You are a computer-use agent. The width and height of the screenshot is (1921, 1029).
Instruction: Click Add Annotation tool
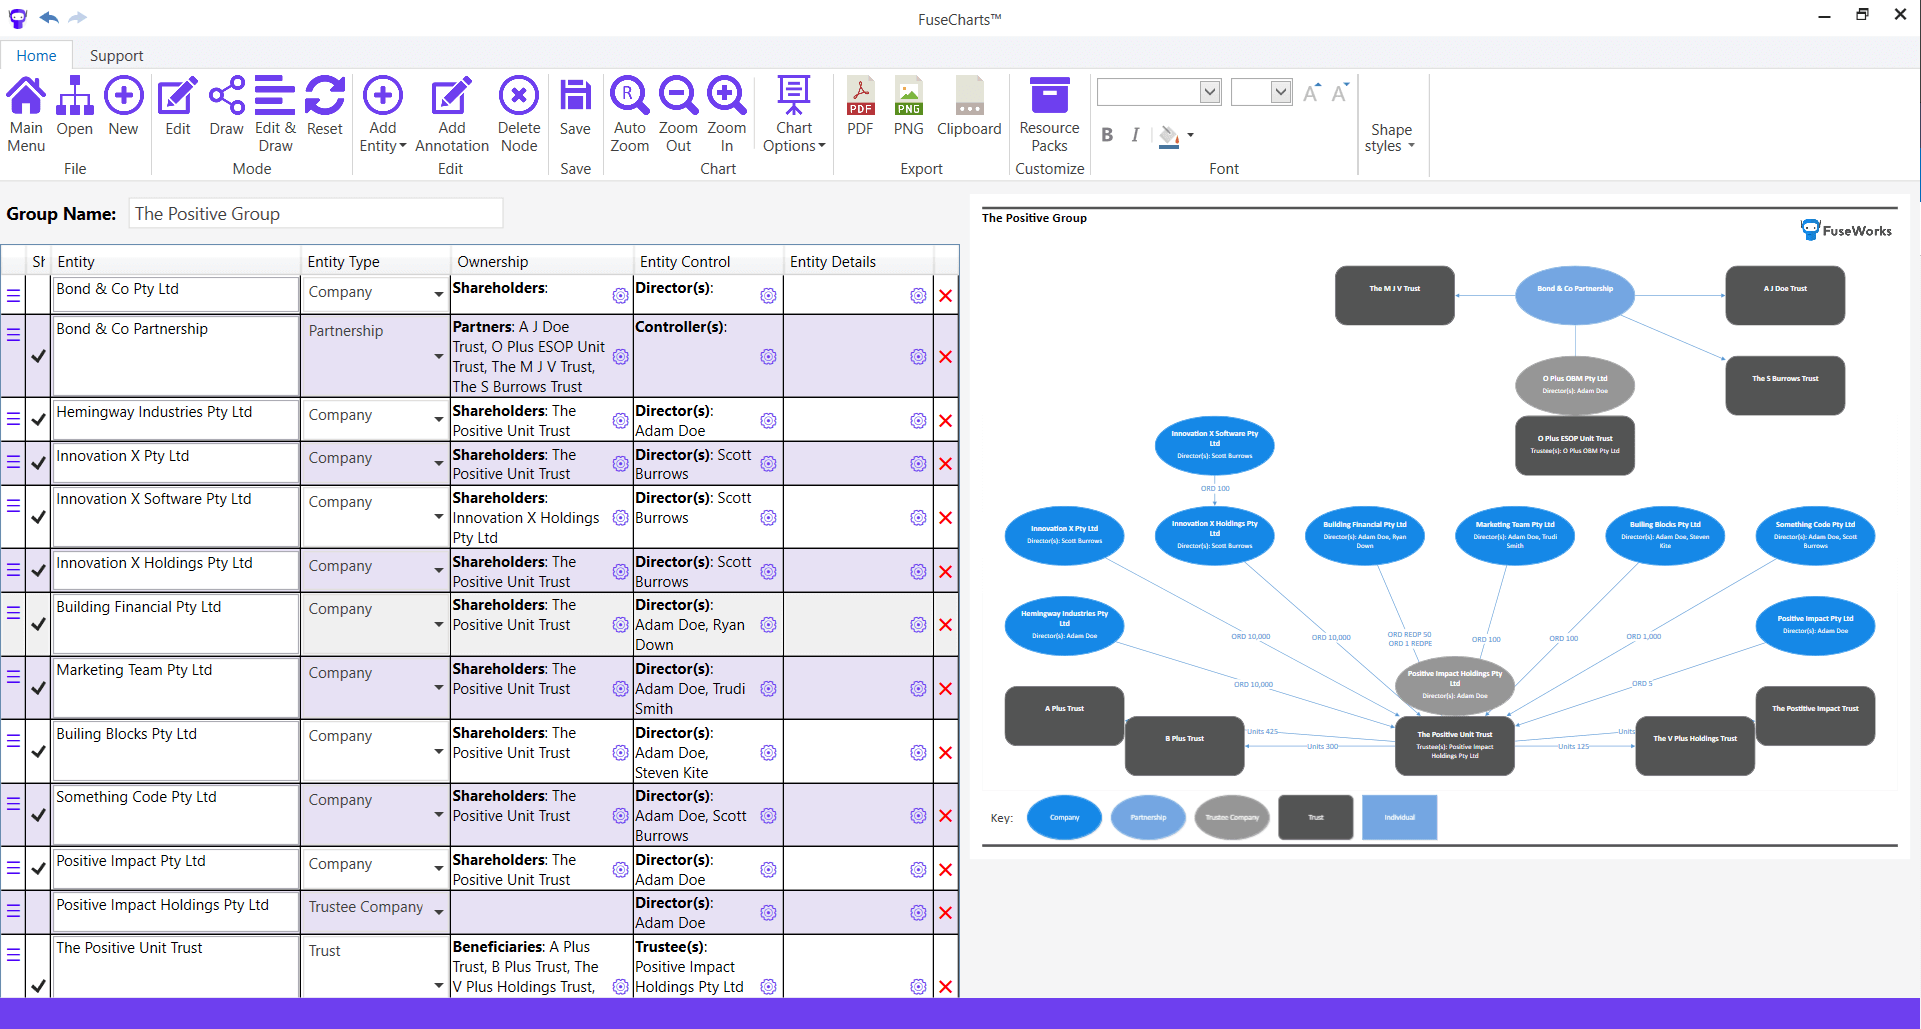coord(452,114)
